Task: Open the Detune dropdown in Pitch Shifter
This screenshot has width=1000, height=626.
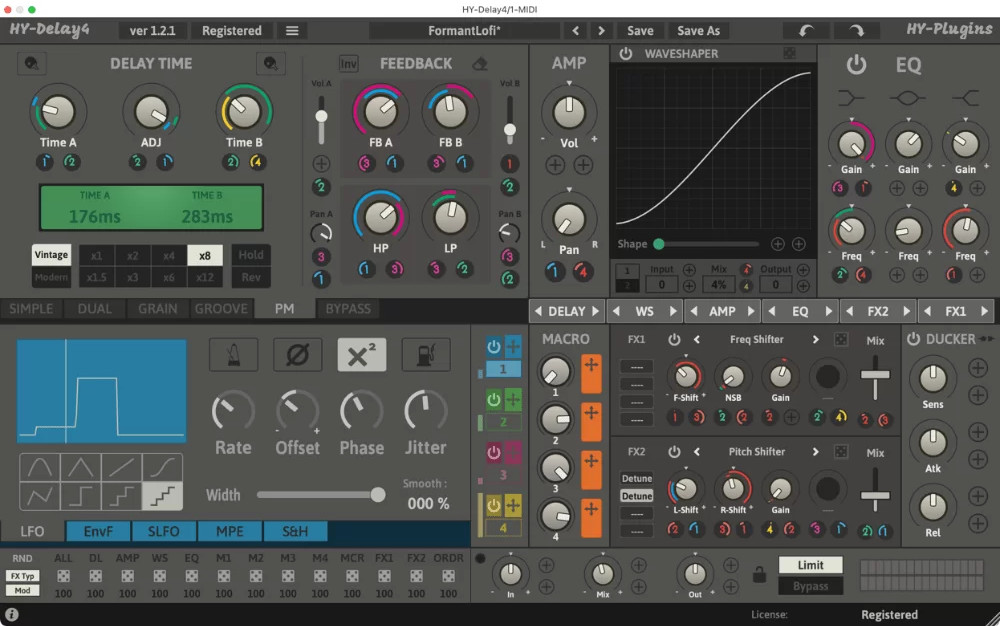Action: [639, 477]
